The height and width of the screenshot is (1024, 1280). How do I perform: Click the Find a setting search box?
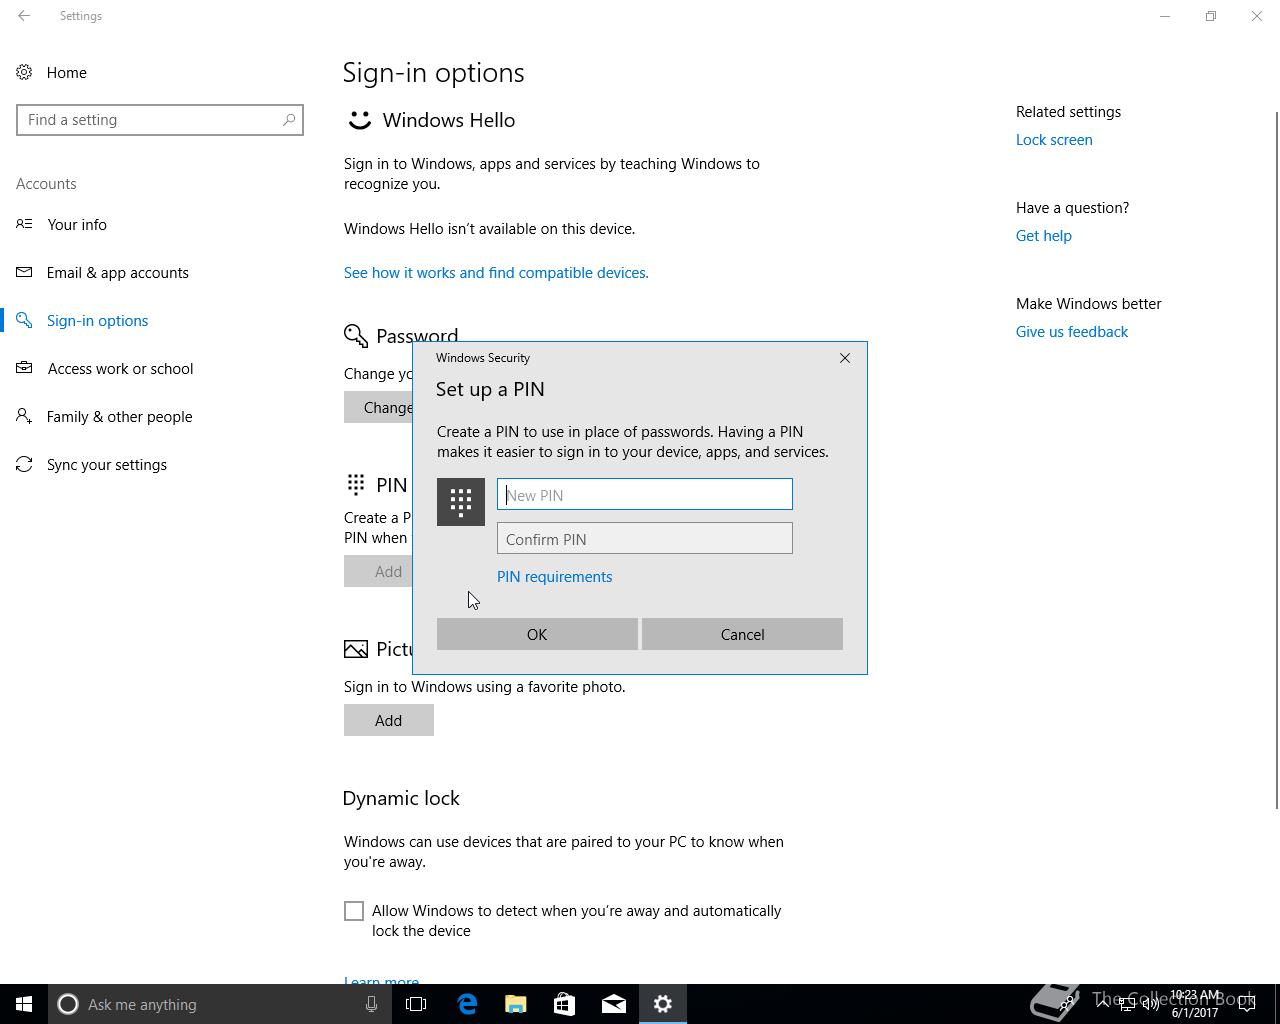pos(160,120)
